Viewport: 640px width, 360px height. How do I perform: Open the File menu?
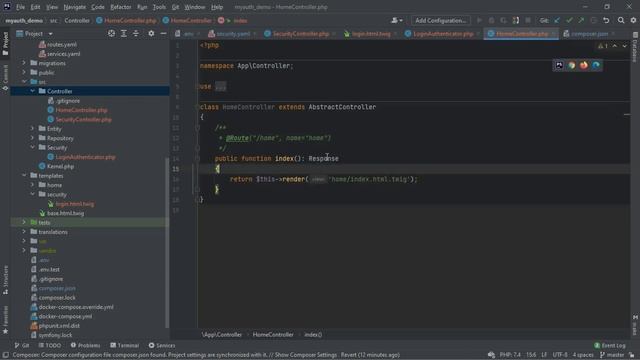click(x=20, y=7)
